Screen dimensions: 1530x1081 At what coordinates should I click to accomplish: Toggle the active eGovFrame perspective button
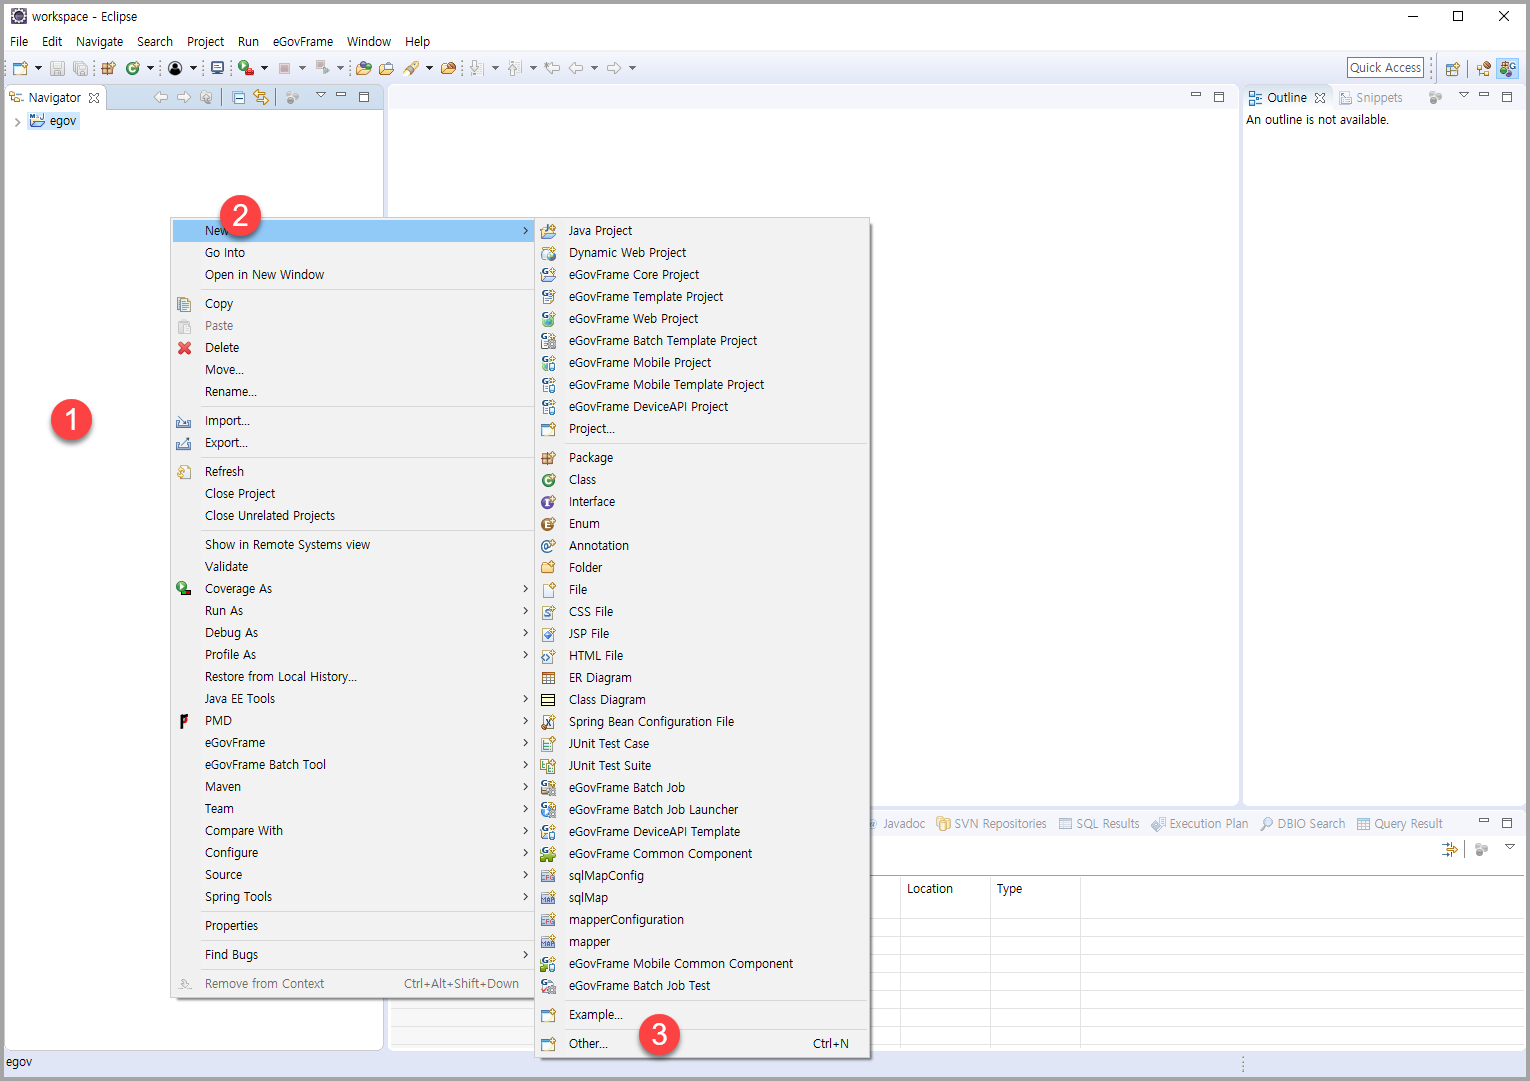tap(1508, 68)
